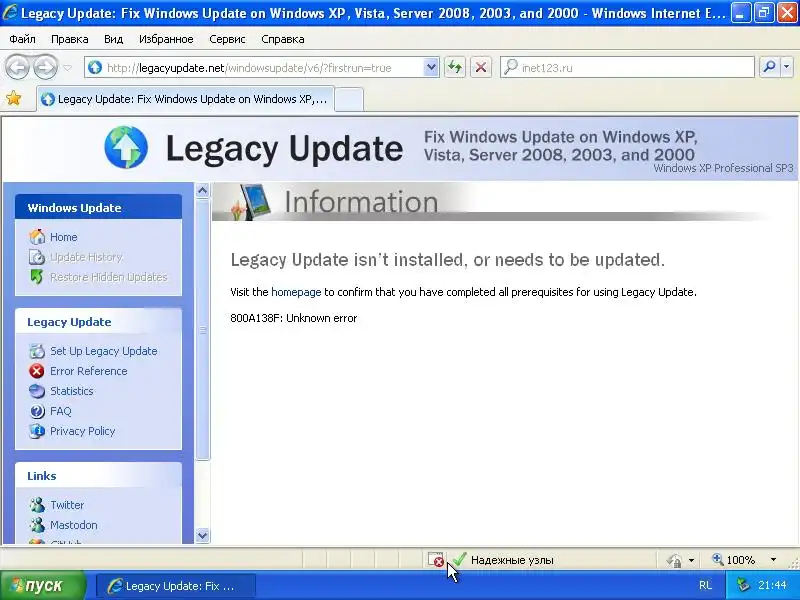800x600 pixels.
Task: Open the FAQ link
Action: click(x=61, y=411)
